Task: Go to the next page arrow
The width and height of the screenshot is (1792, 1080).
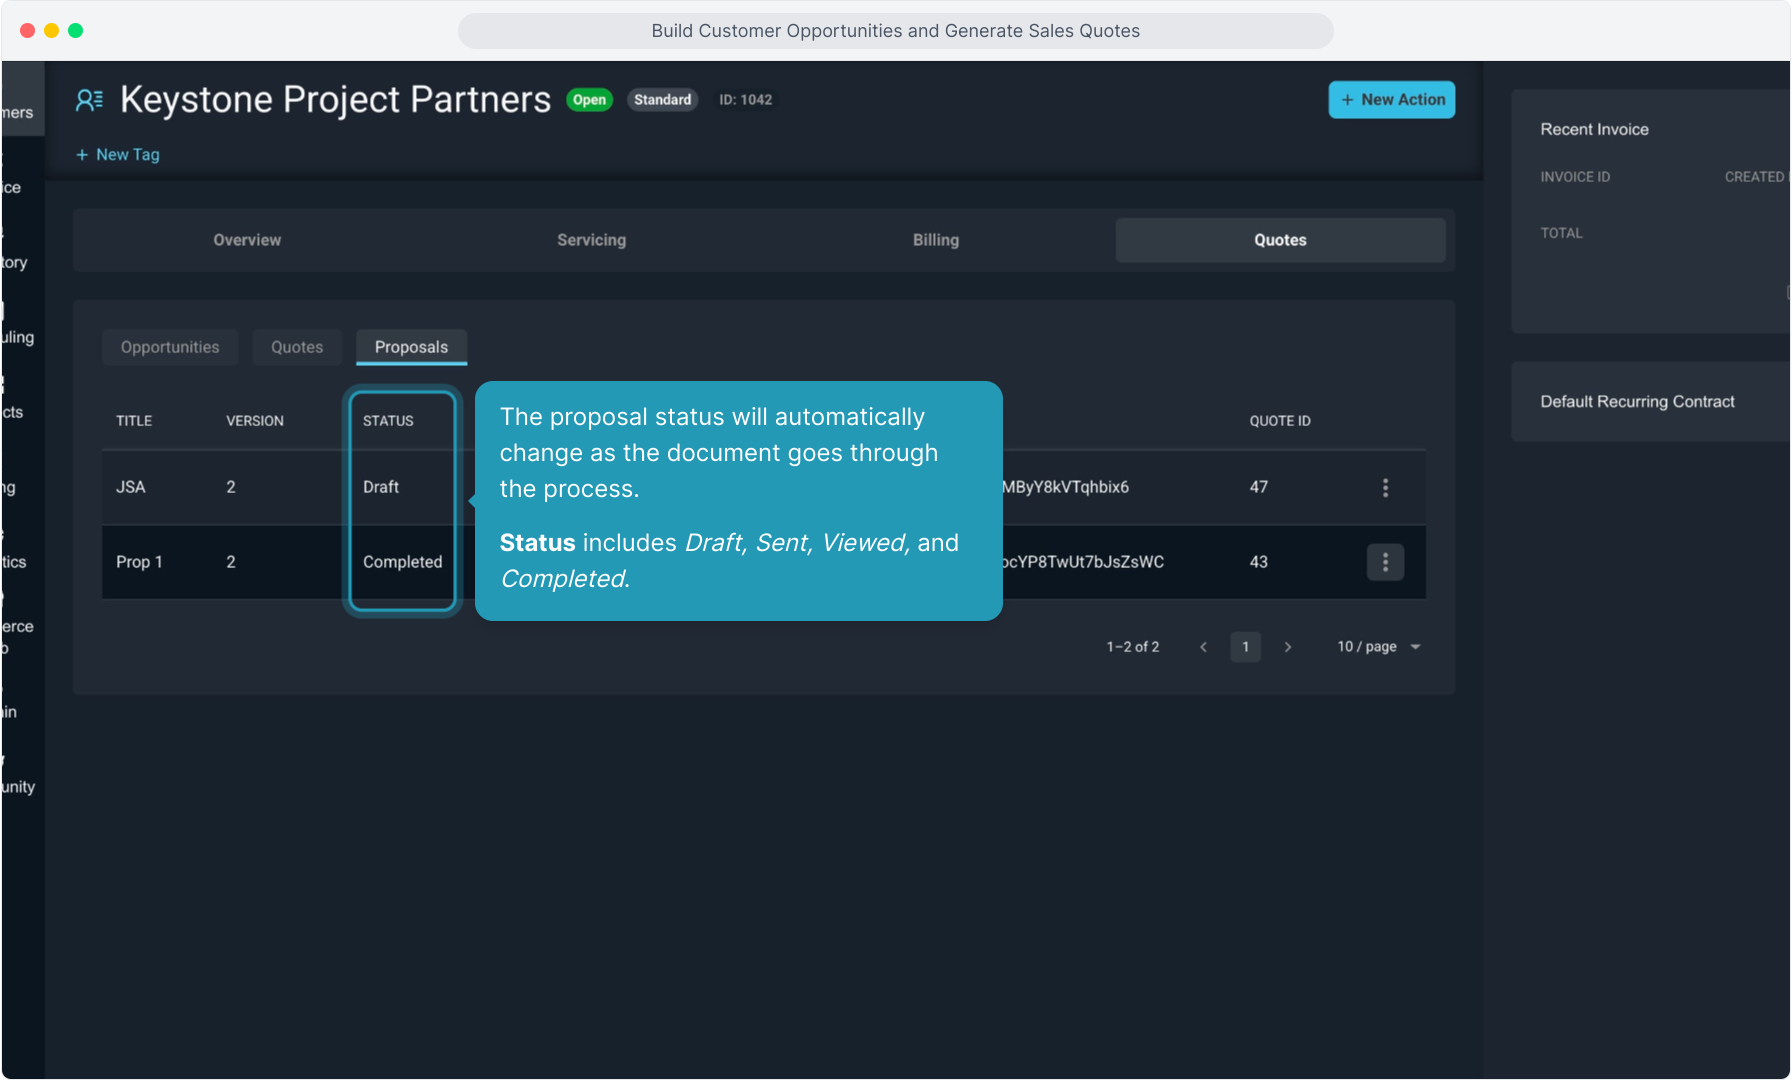Action: [x=1288, y=647]
